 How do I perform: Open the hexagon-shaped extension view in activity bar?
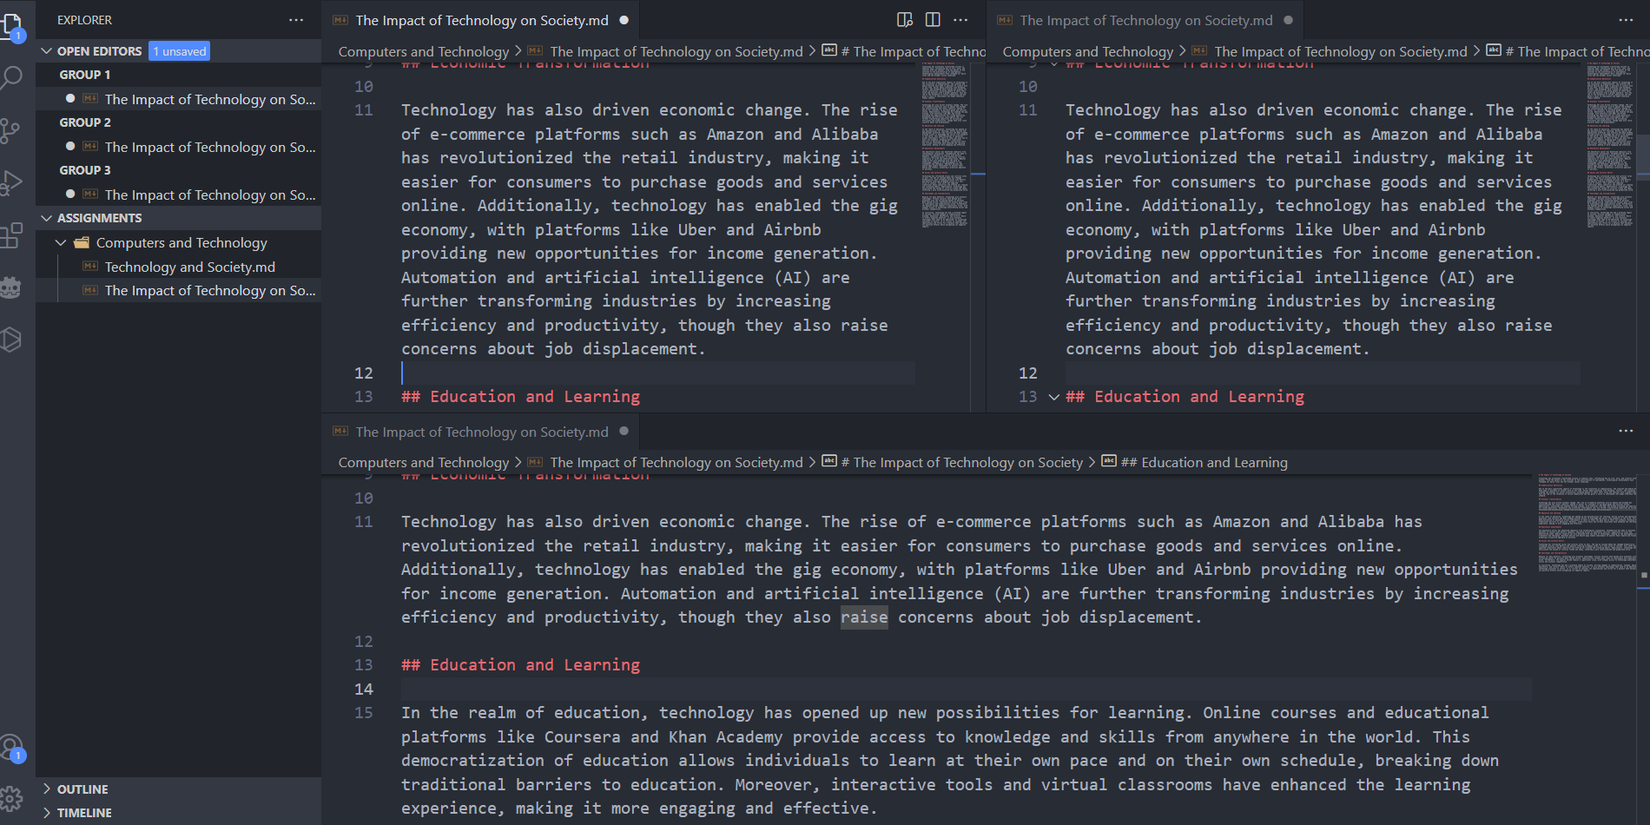[x=12, y=340]
